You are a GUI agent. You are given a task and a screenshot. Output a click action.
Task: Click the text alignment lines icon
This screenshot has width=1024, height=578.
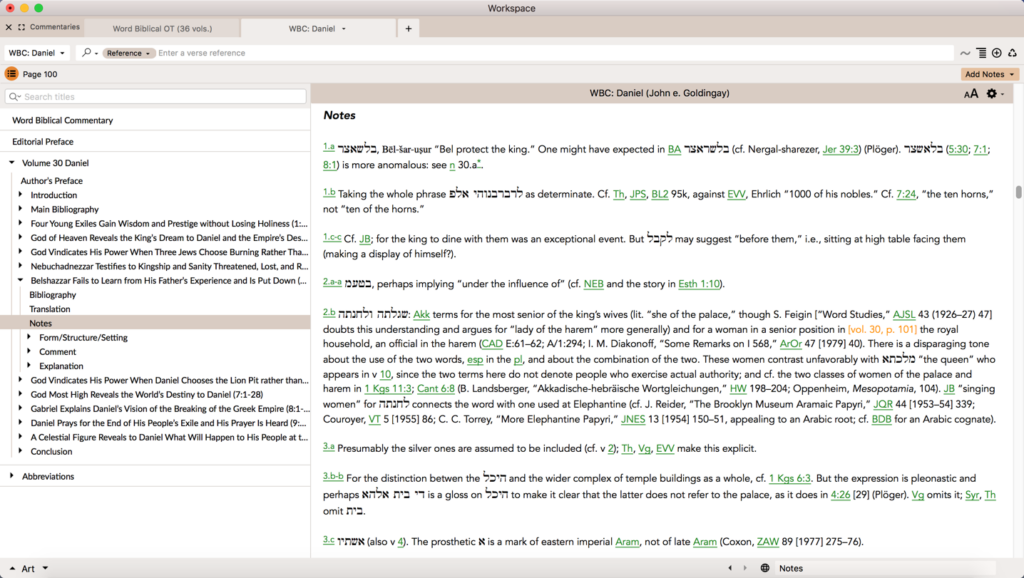[x=981, y=53]
